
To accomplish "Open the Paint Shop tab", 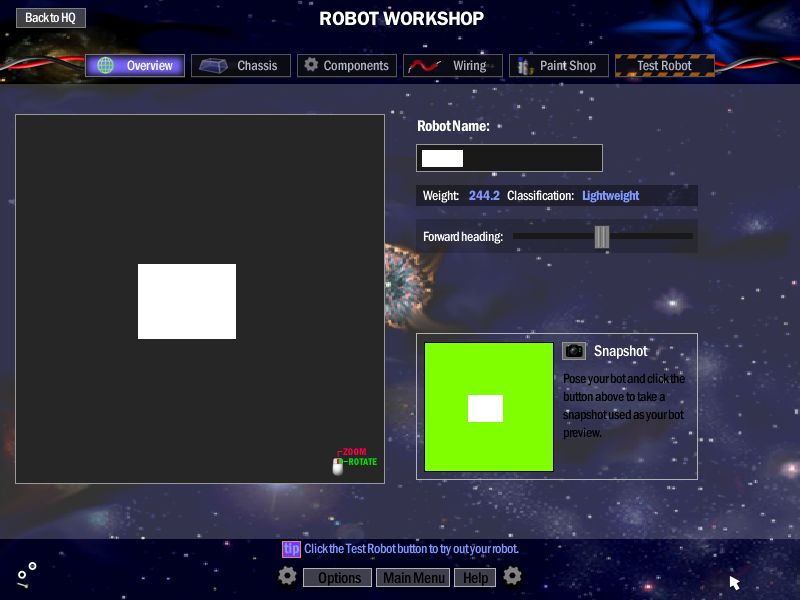I will click(559, 65).
